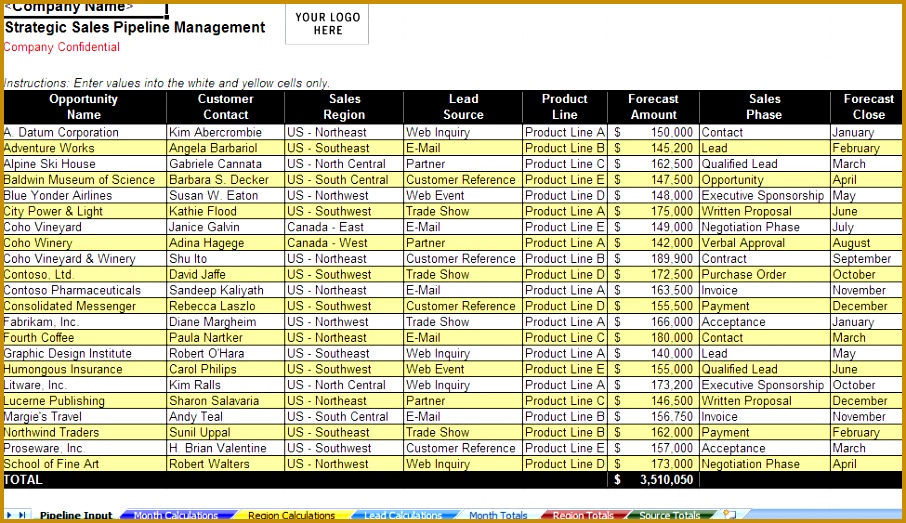This screenshot has width=906, height=523.
Task: Click the September forecast close cell
Action: 867,258
